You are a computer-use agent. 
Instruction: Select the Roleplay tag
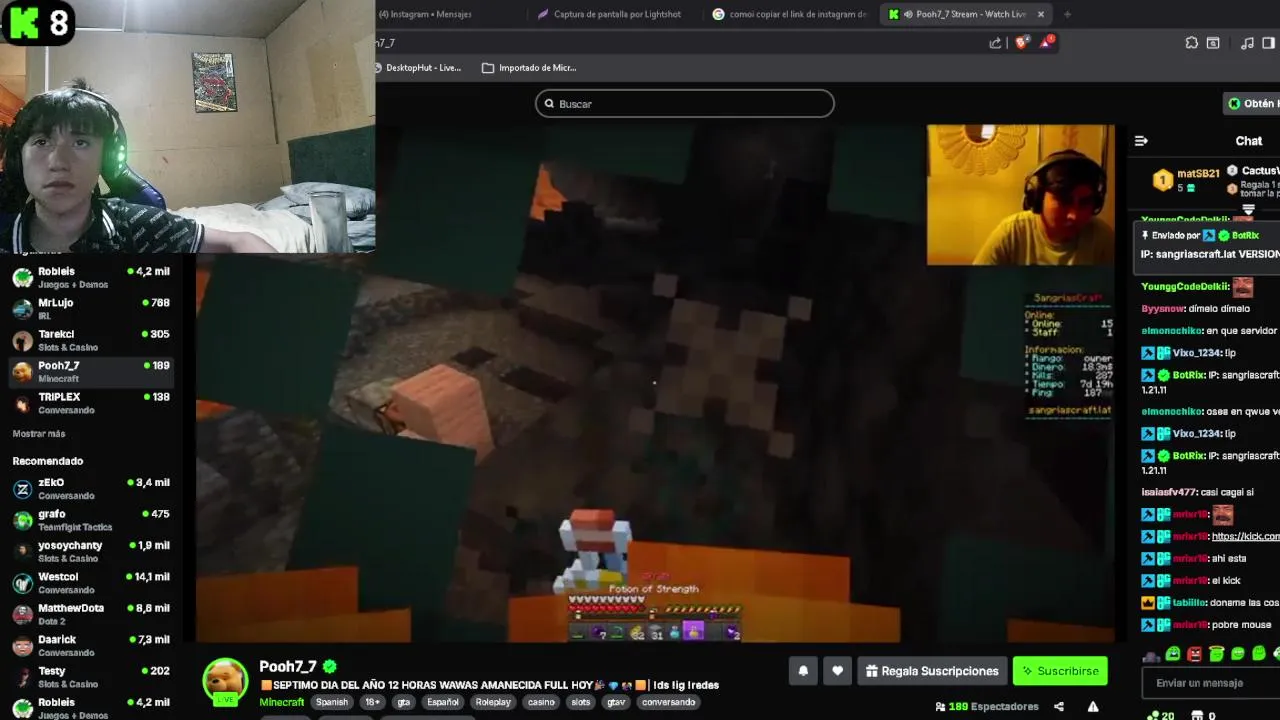pyautogui.click(x=493, y=702)
